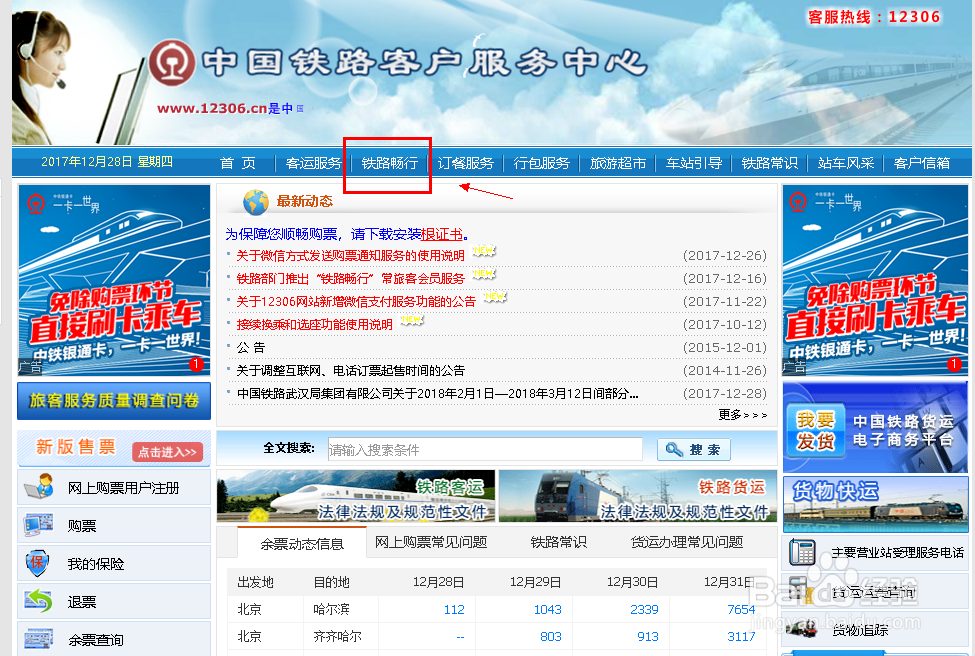Click the 货物快运 banner

875,504
